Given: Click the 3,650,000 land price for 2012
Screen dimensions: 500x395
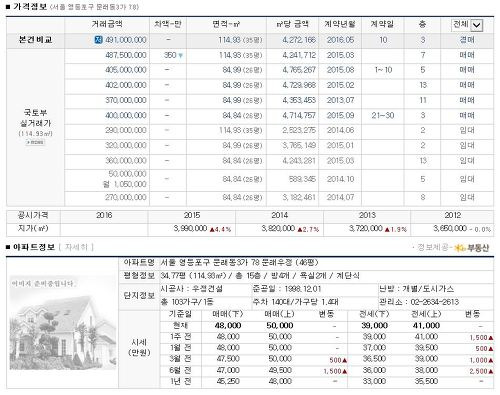Looking at the screenshot, I should (x=450, y=229).
